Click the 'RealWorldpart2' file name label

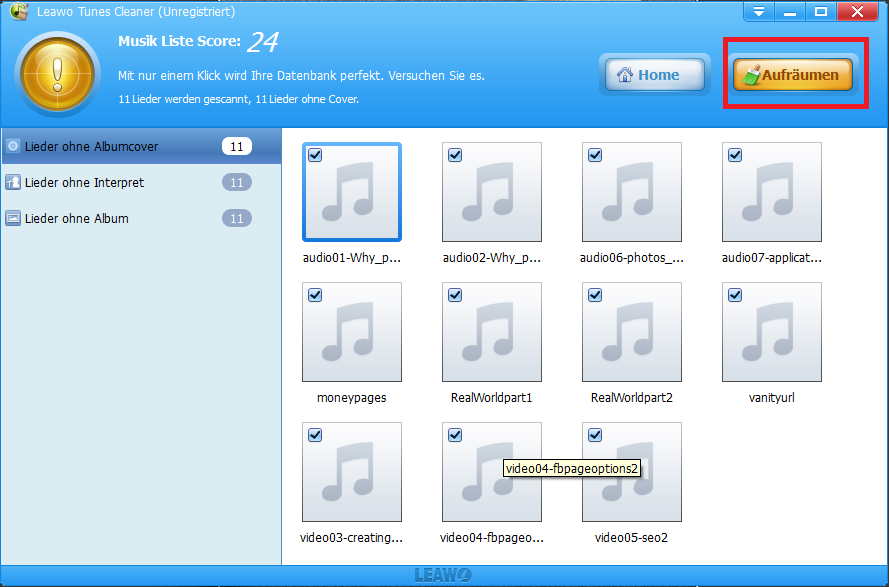[632, 398]
